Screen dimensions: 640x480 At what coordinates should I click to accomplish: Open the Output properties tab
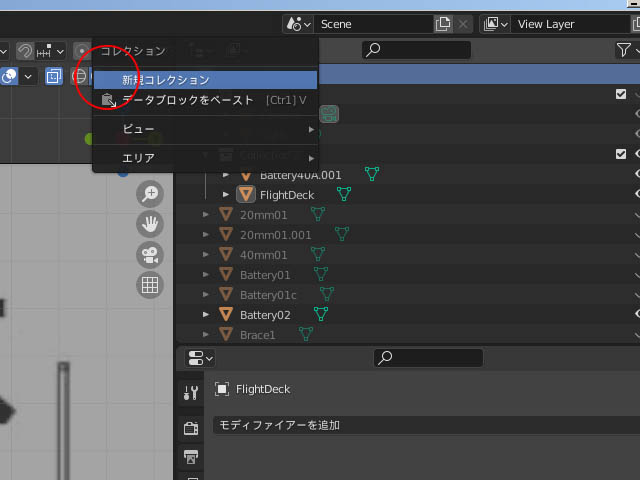[x=191, y=456]
